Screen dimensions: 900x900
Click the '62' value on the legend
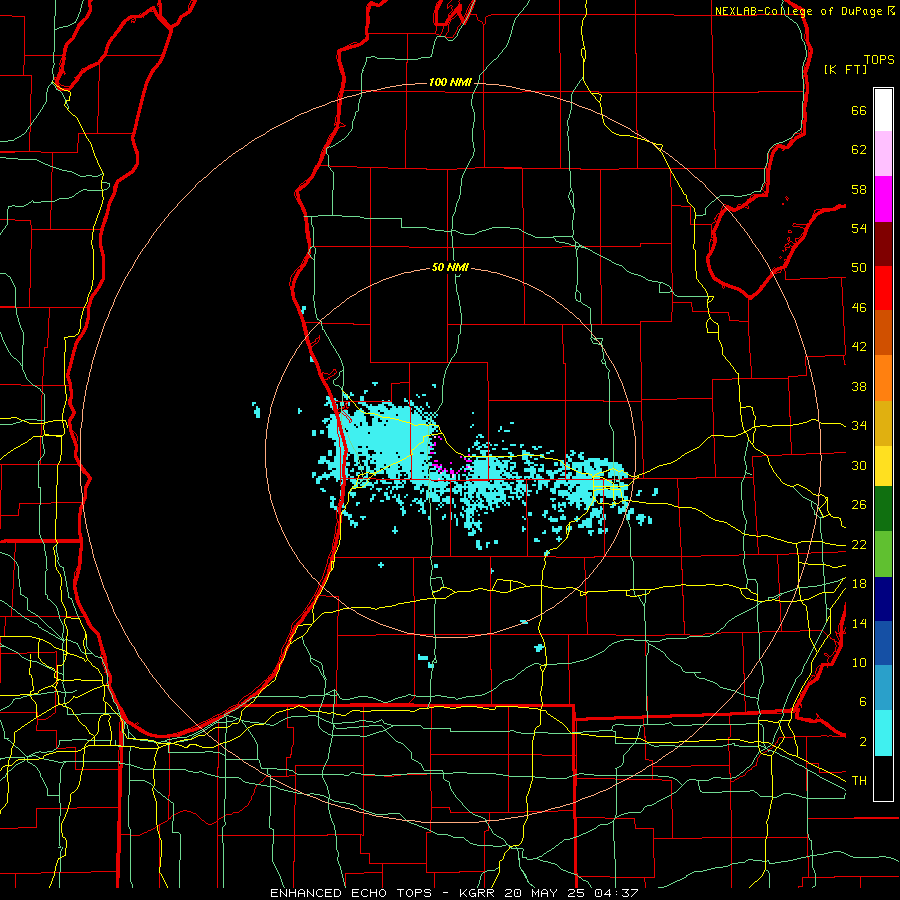pos(859,150)
